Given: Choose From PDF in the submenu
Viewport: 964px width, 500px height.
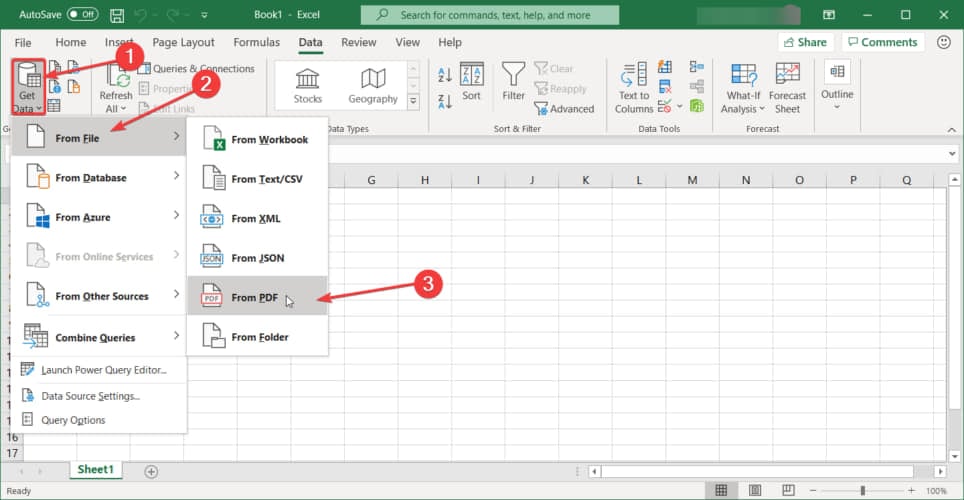Looking at the screenshot, I should 257,298.
